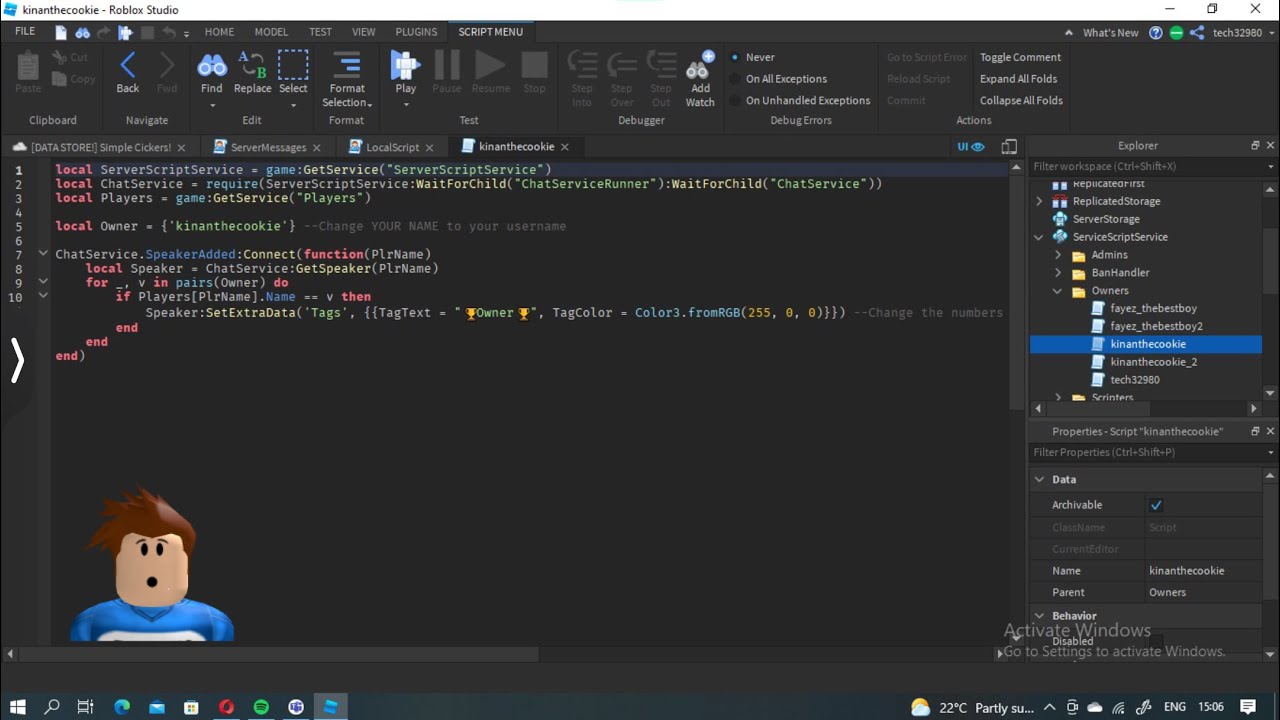Collapse the Behavior properties section
Viewport: 1280px width, 720px height.
coord(1039,616)
